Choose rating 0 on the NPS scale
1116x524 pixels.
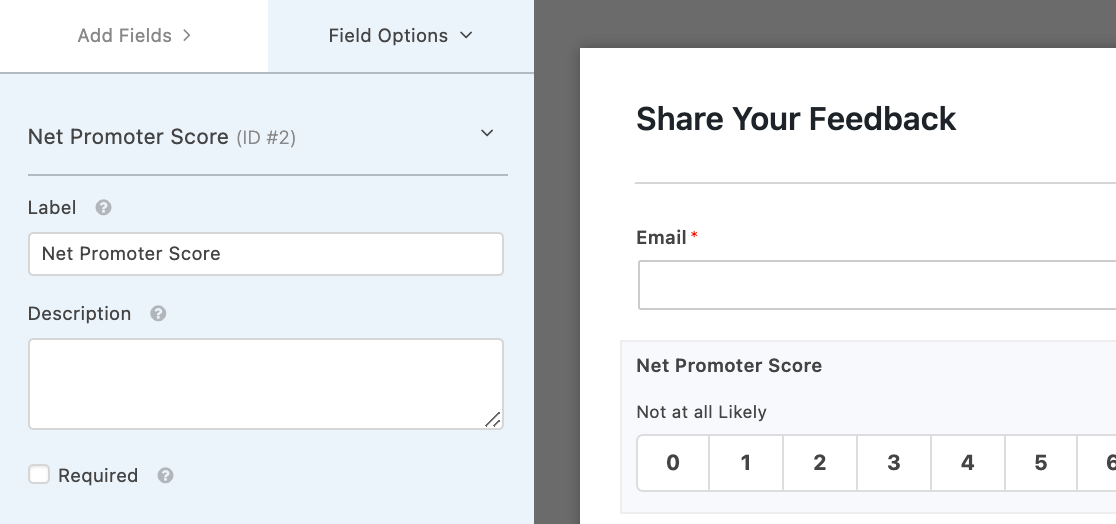[673, 463]
